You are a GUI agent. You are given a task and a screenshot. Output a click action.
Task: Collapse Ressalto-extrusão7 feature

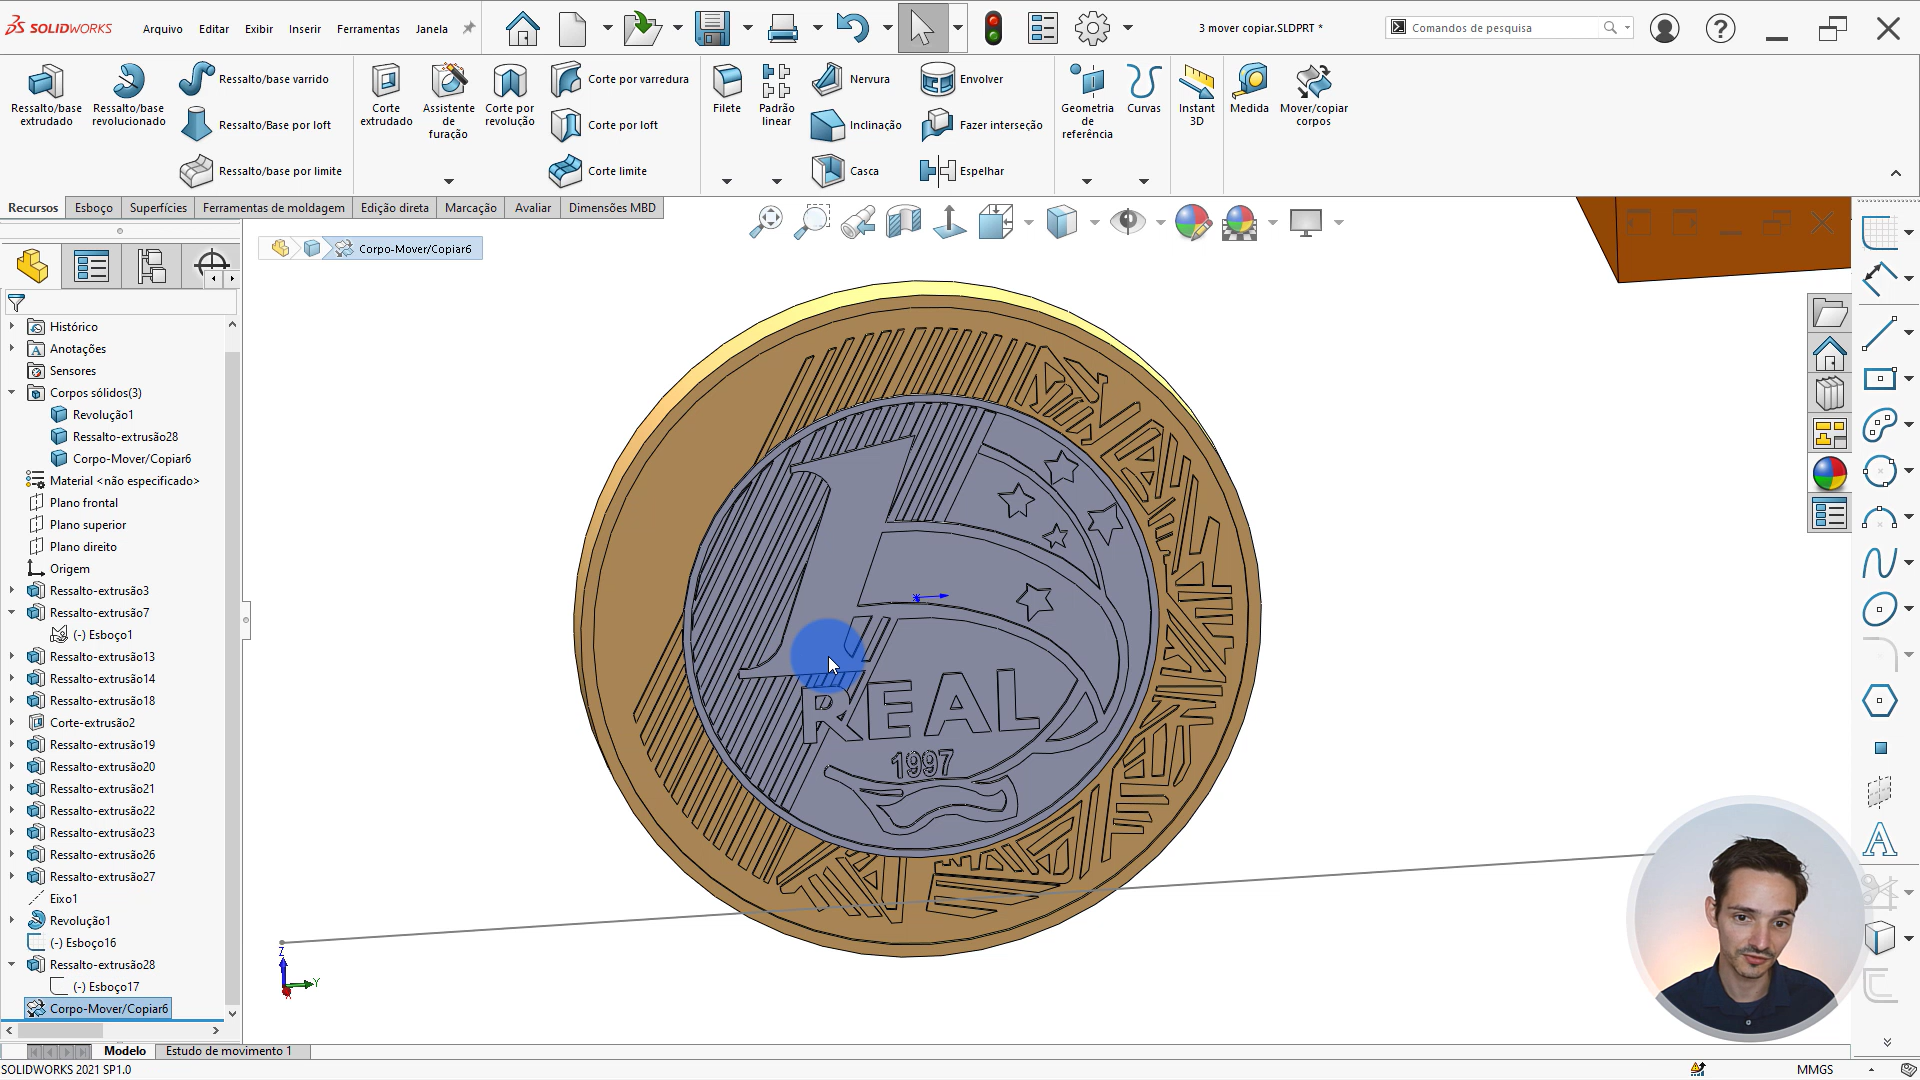pos(12,612)
